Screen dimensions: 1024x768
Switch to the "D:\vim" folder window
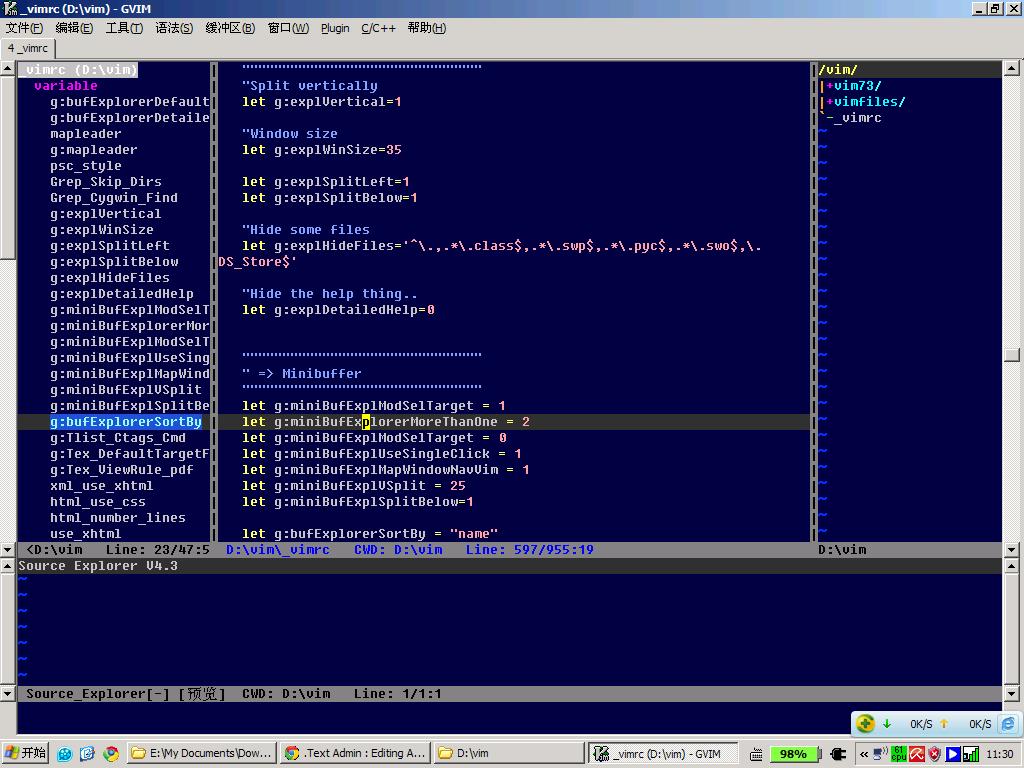coord(509,753)
